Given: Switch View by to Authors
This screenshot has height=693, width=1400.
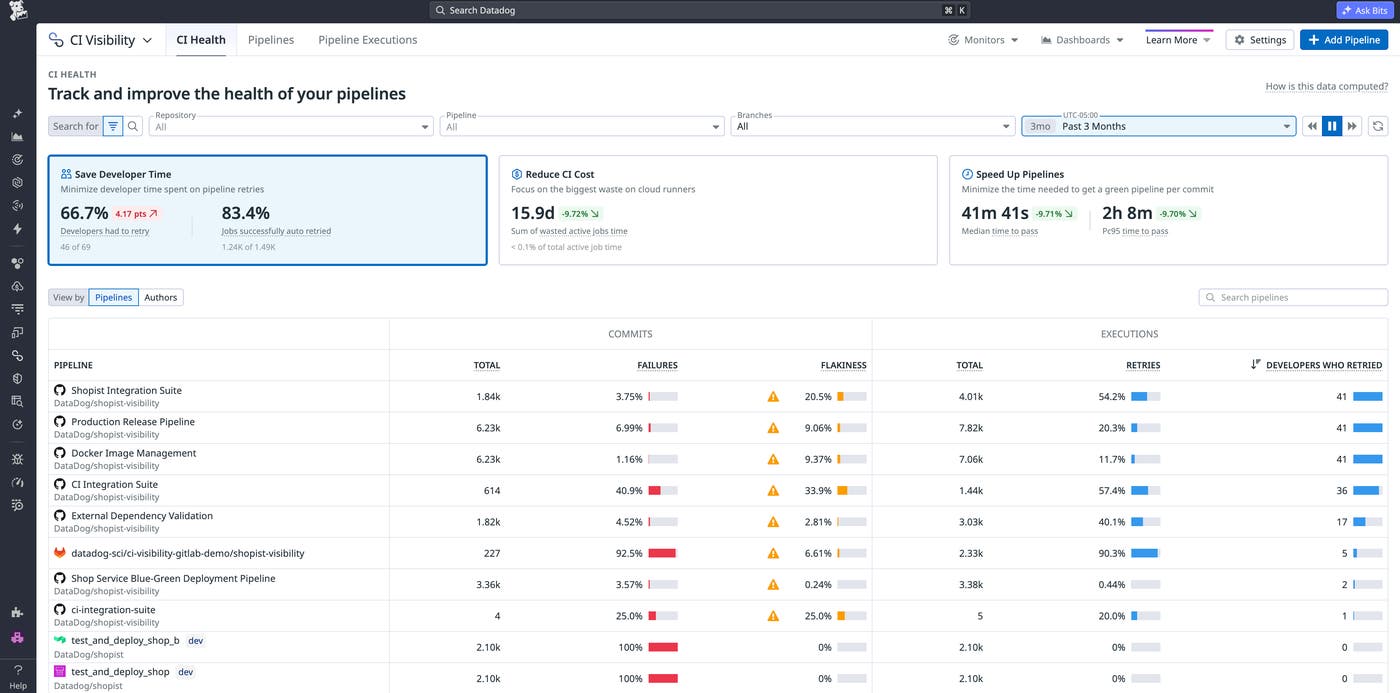Looking at the screenshot, I should coord(161,297).
